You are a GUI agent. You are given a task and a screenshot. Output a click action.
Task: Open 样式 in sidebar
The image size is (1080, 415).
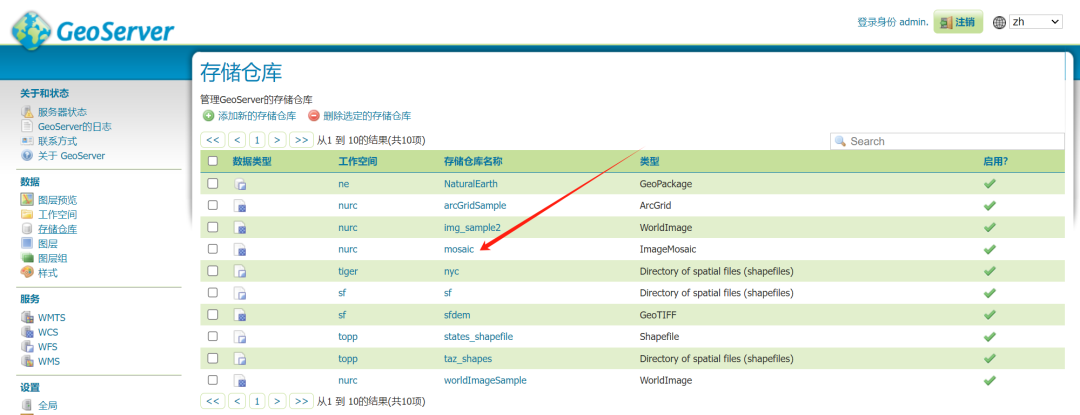(48, 273)
